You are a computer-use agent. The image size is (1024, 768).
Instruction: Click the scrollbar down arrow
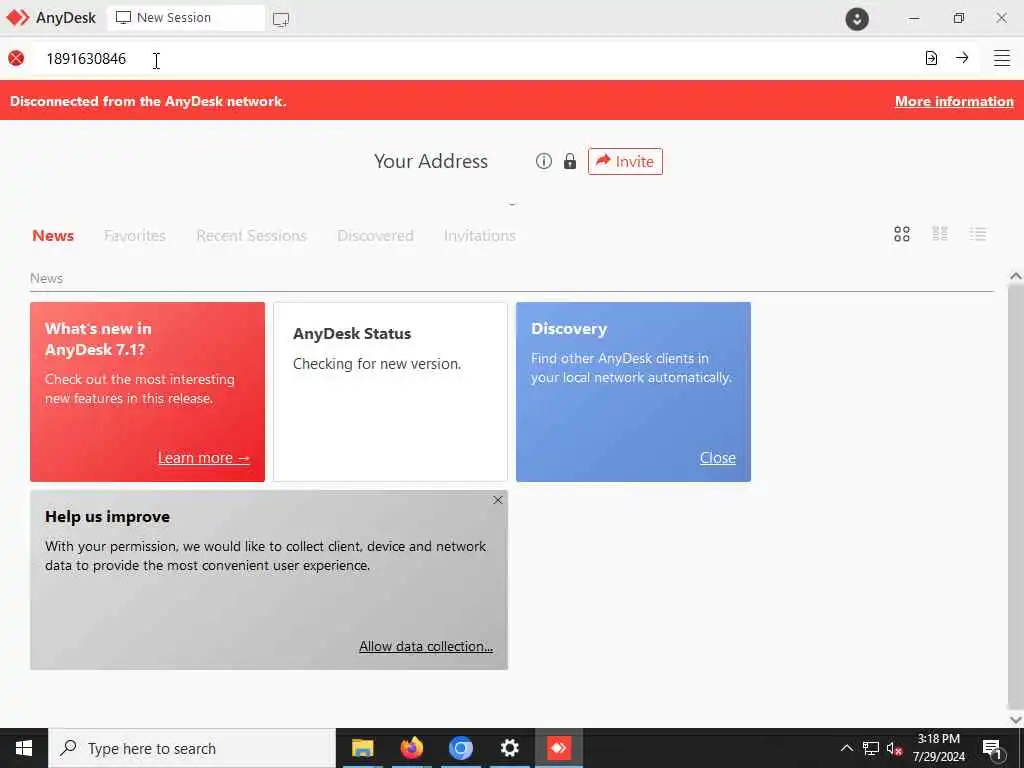pyautogui.click(x=1016, y=720)
